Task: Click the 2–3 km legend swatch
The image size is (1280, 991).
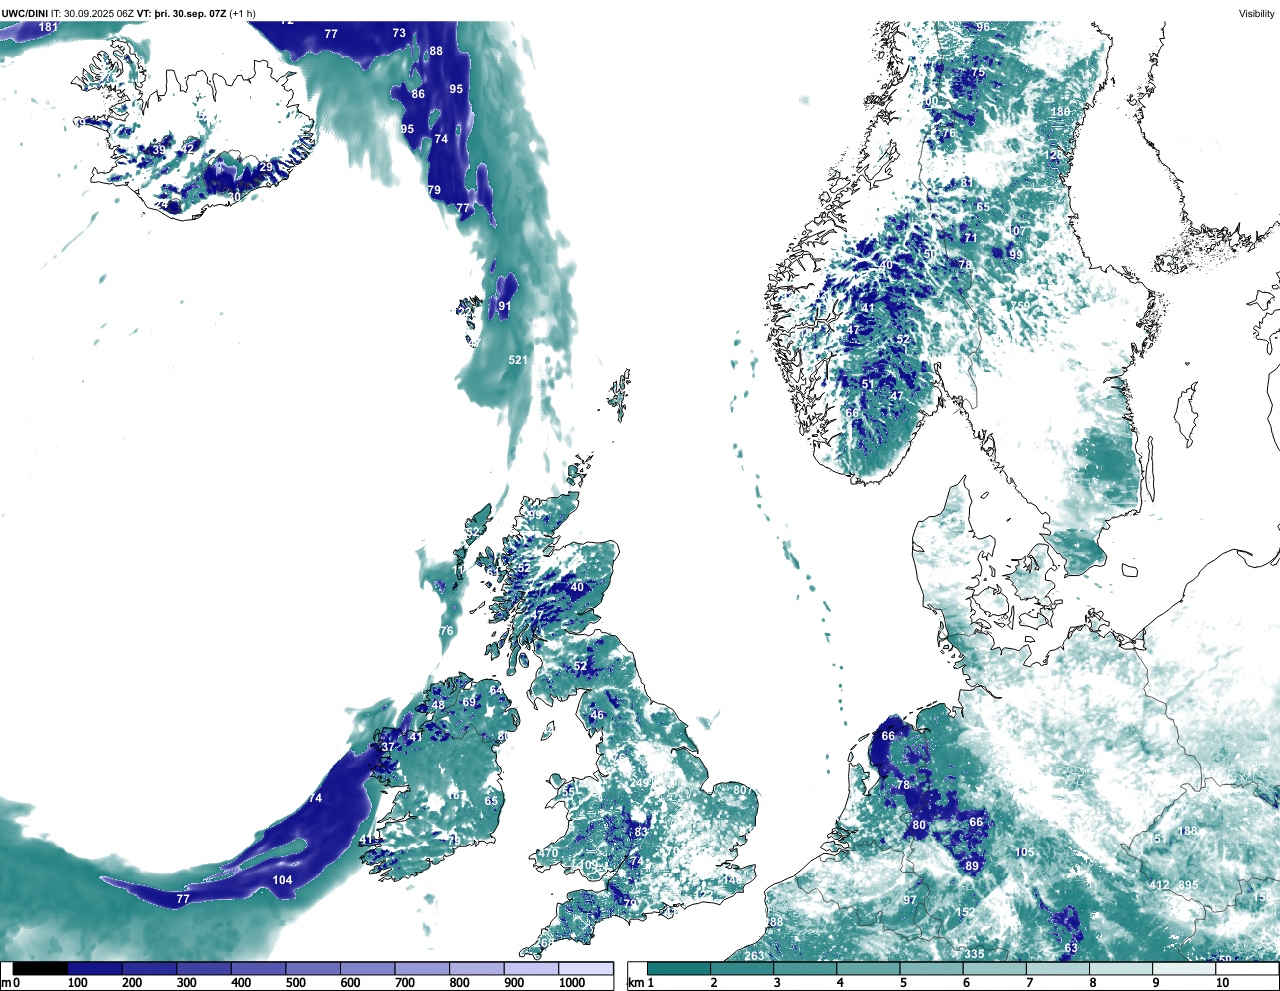Action: pos(742,969)
